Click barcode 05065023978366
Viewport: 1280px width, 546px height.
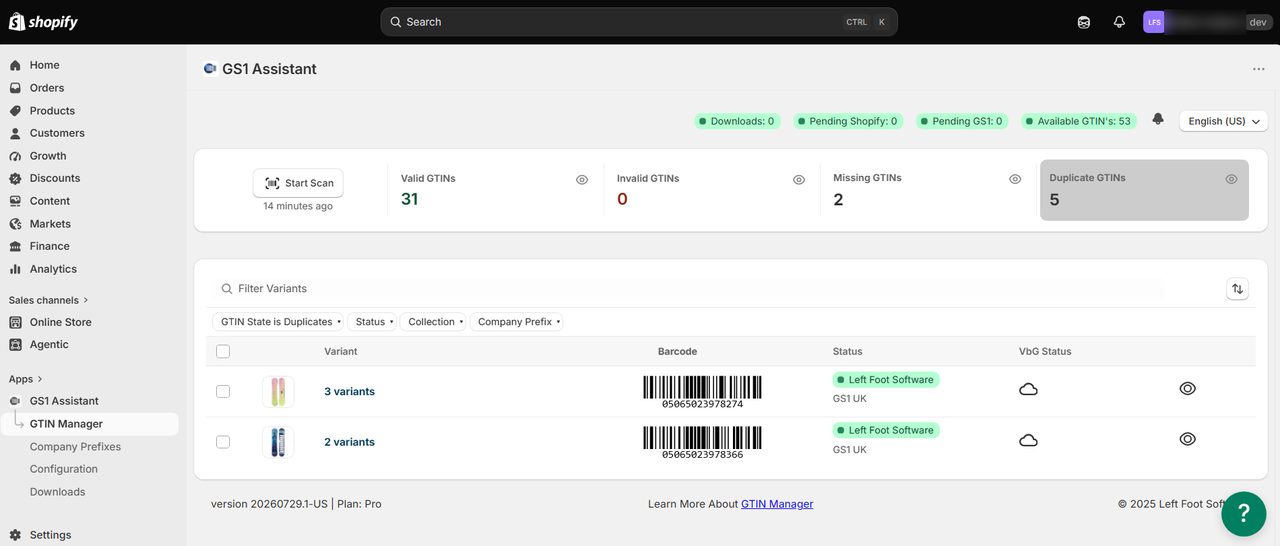(702, 443)
